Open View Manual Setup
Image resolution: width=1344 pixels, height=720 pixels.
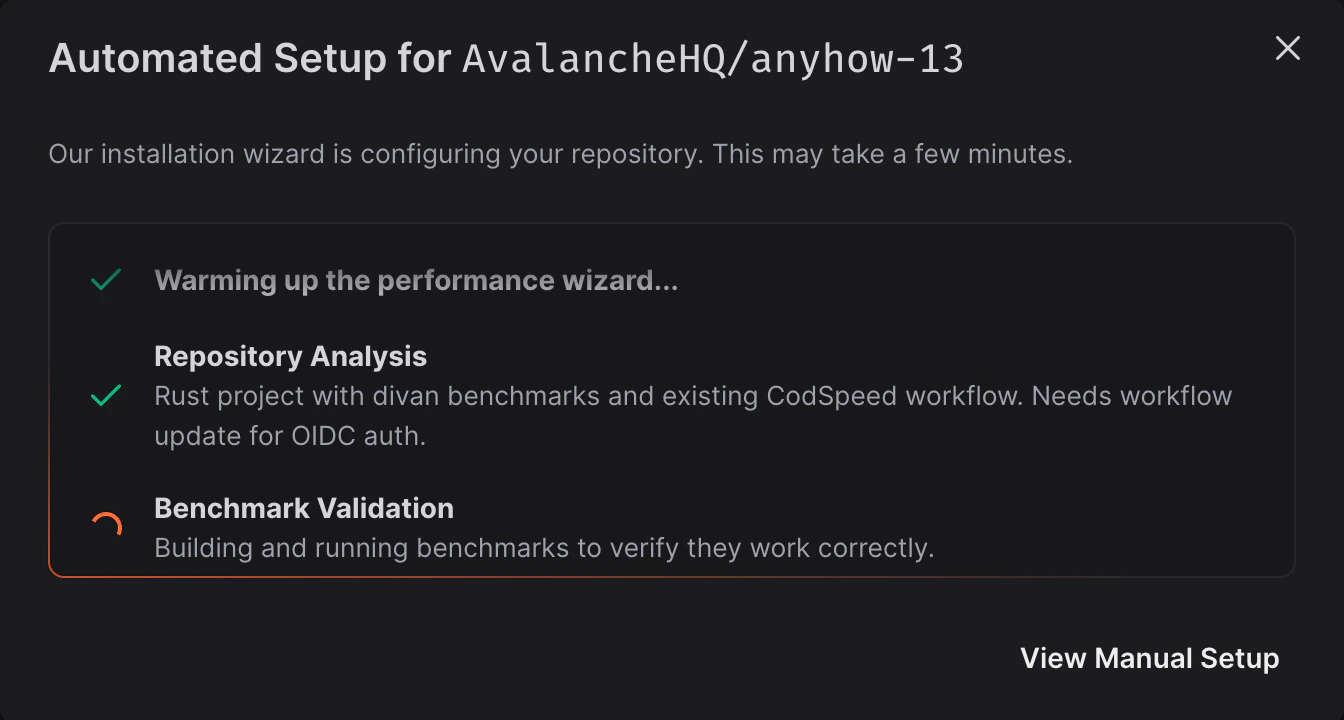point(1148,658)
